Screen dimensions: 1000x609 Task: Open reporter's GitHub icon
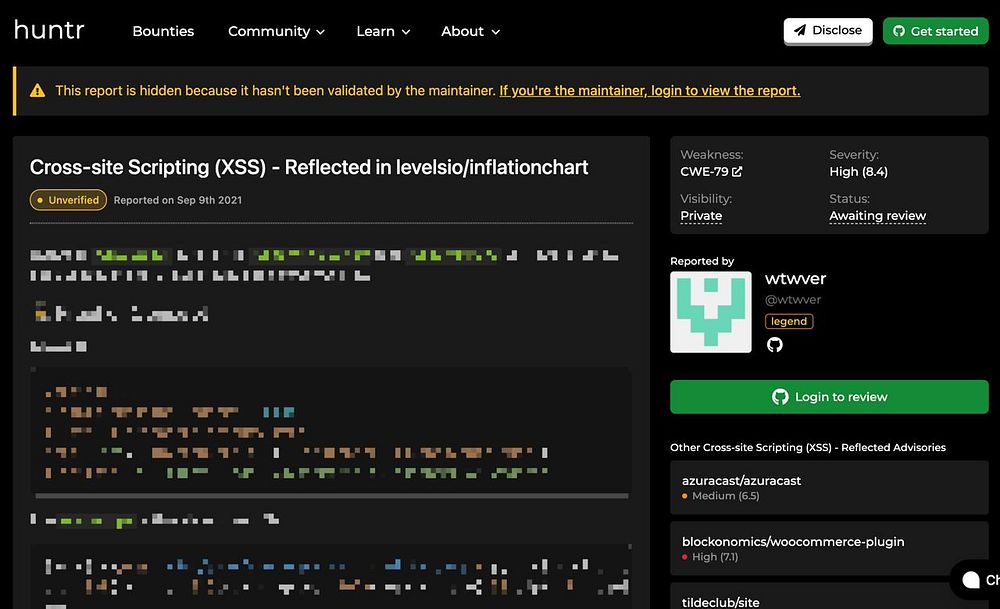coord(774,345)
